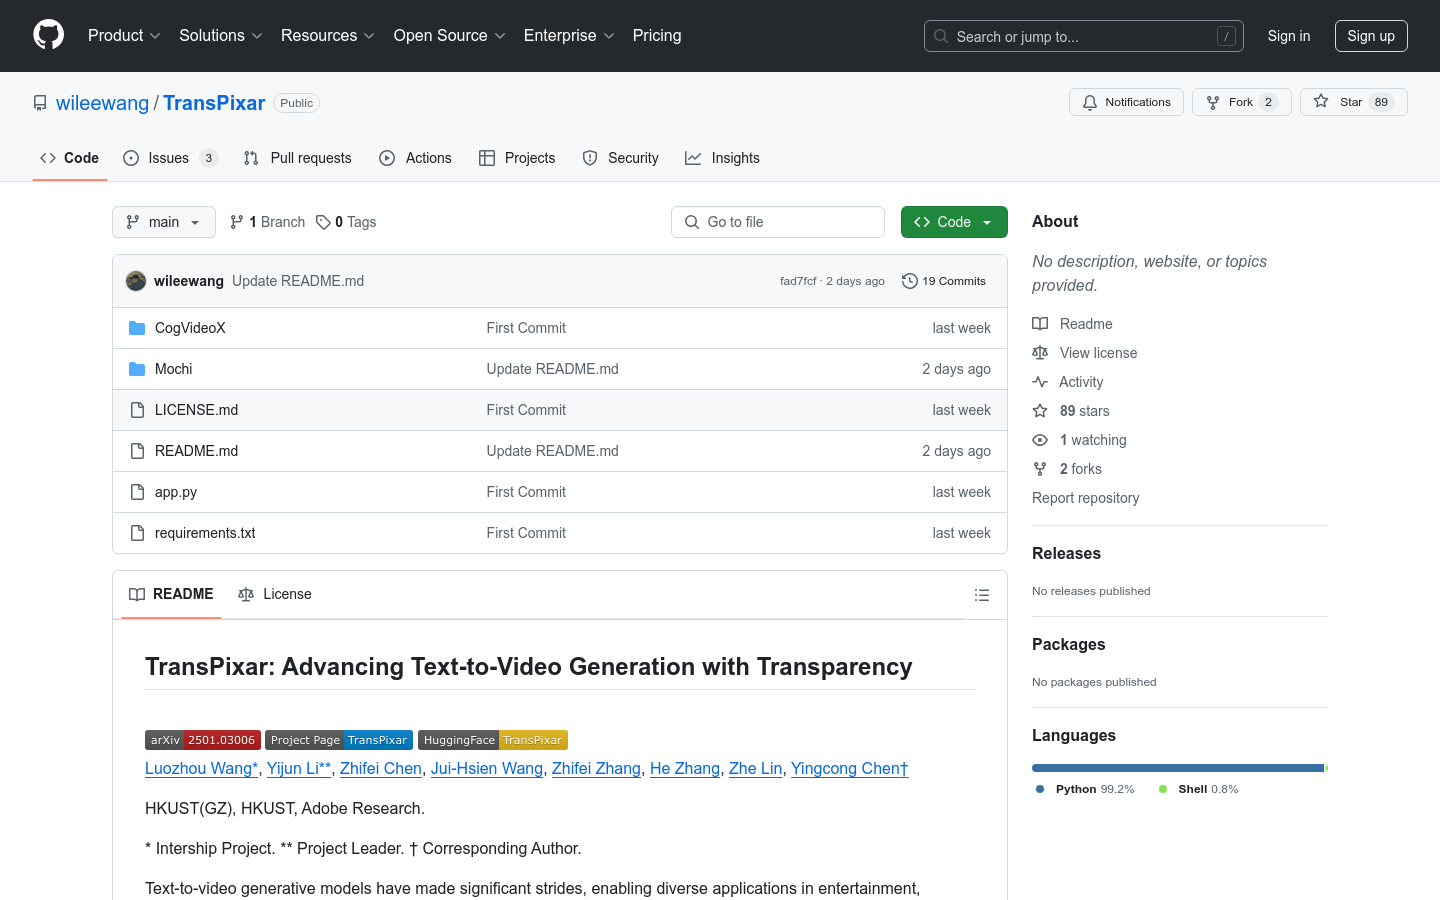Open the app.py file
The image size is (1440, 900).
click(176, 492)
